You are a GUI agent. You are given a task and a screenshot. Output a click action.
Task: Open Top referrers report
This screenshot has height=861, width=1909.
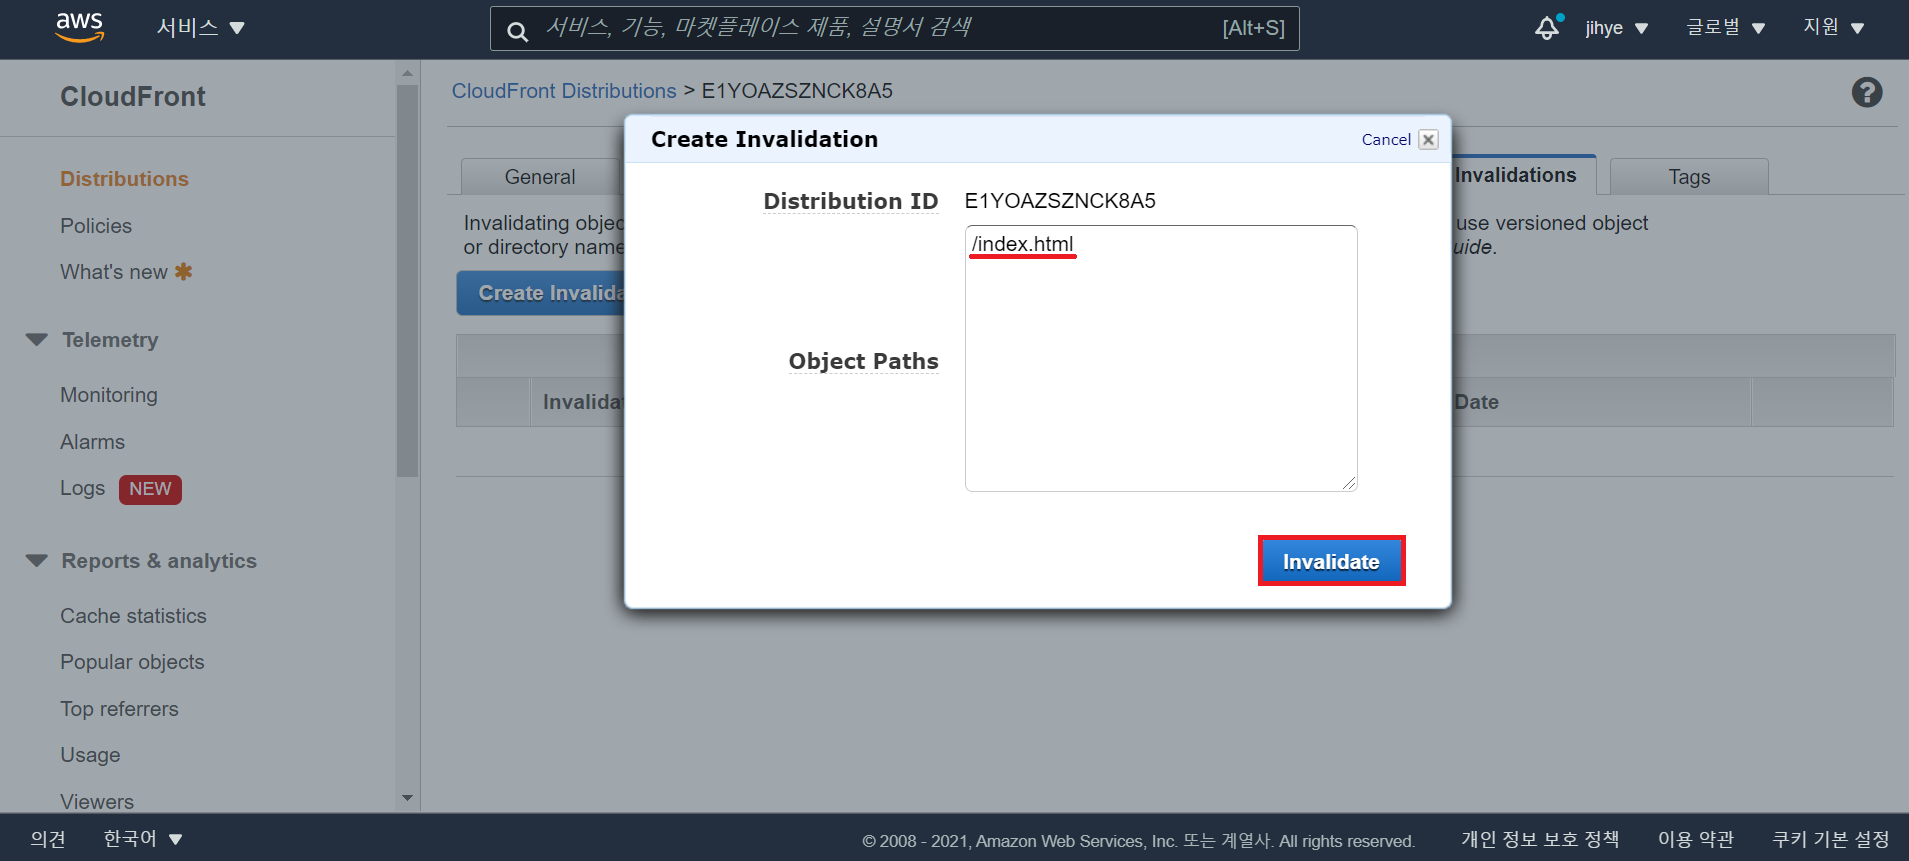(x=119, y=709)
